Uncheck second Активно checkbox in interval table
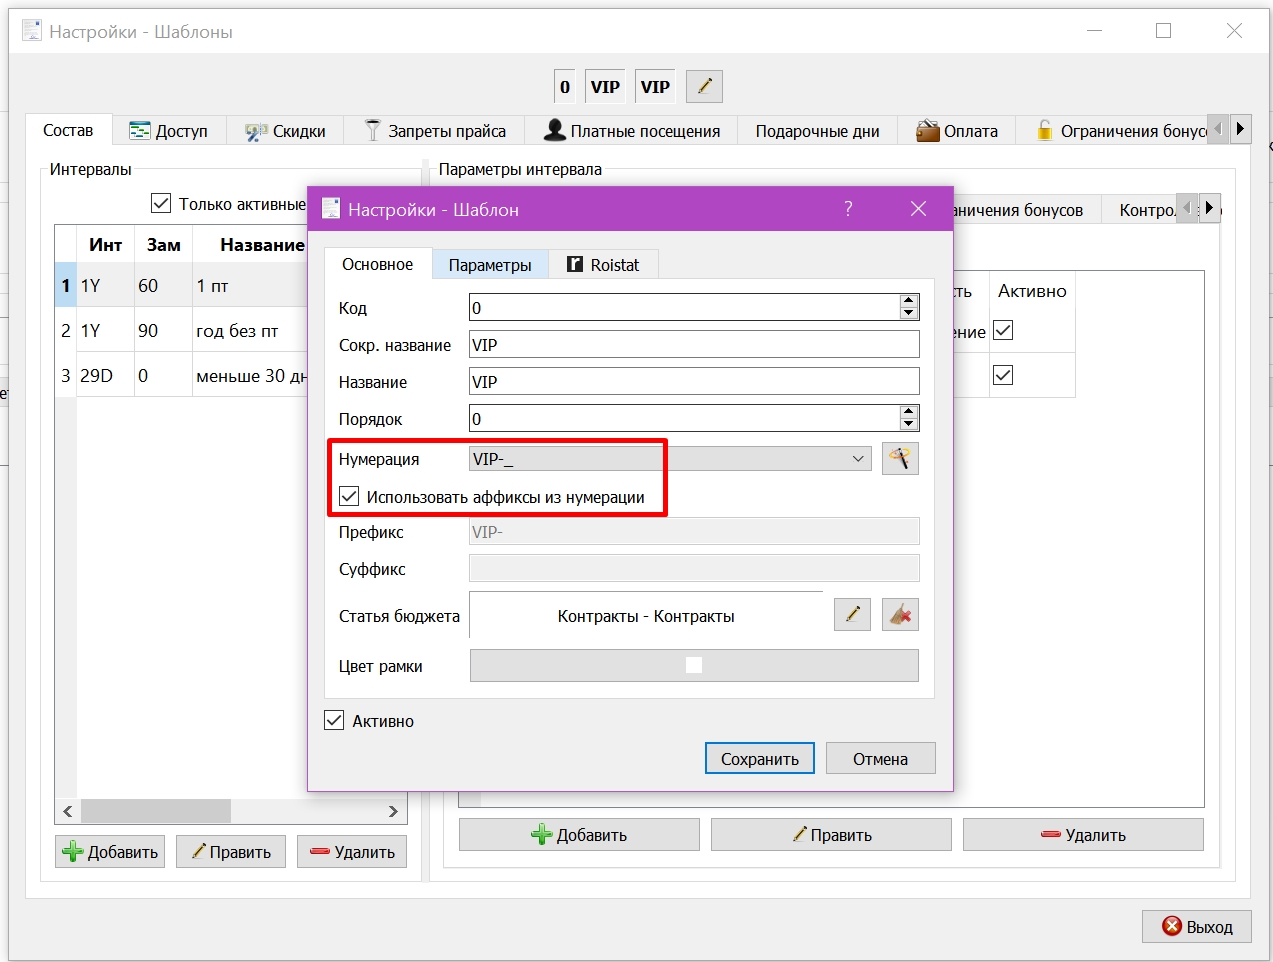 click(x=1003, y=375)
